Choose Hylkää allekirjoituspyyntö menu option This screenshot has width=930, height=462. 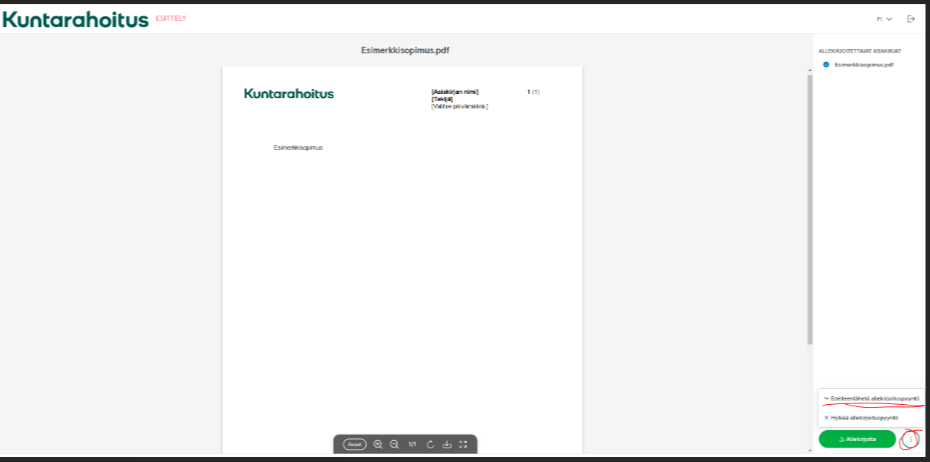click(864, 417)
